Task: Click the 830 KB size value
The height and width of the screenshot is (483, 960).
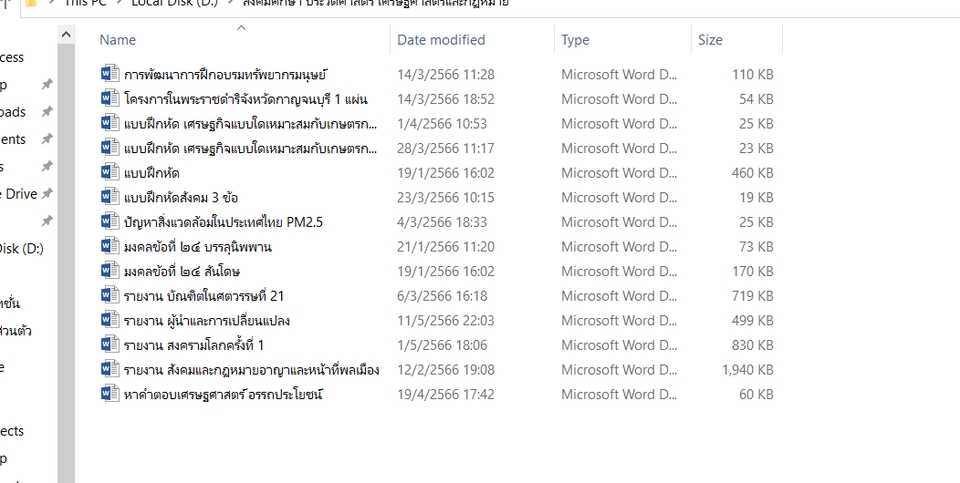Action: pos(752,345)
